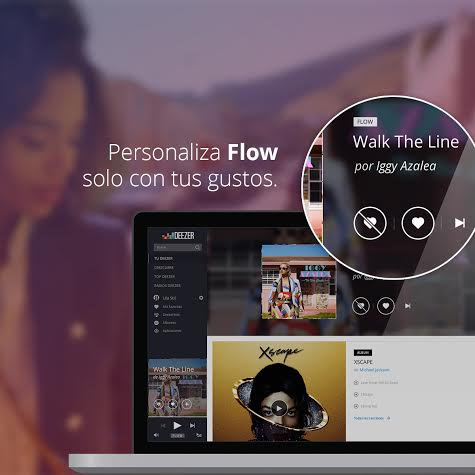Screen dimensions: 475x475
Task: Open the blue all-songs link below the tracks
Action: point(369,418)
